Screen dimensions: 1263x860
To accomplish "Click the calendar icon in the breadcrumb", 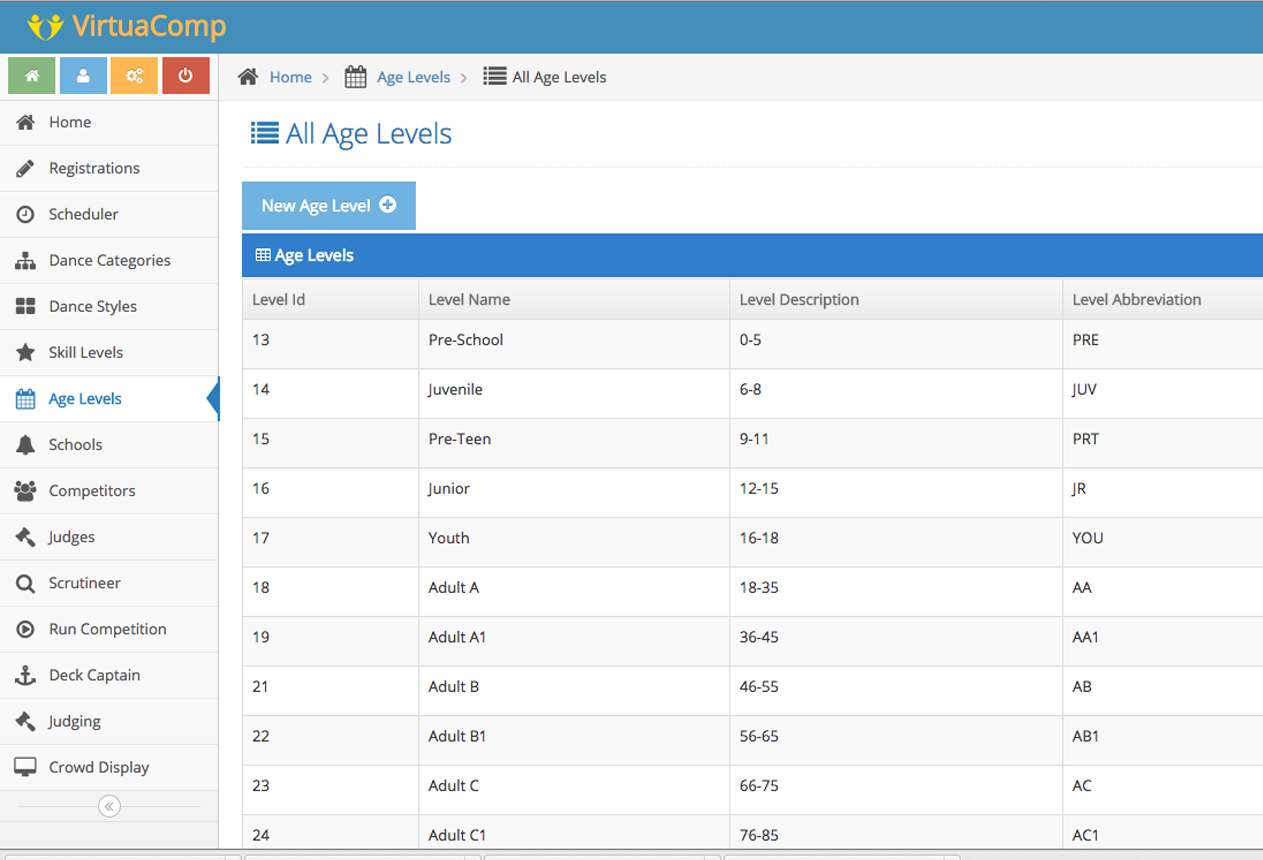I will [355, 77].
